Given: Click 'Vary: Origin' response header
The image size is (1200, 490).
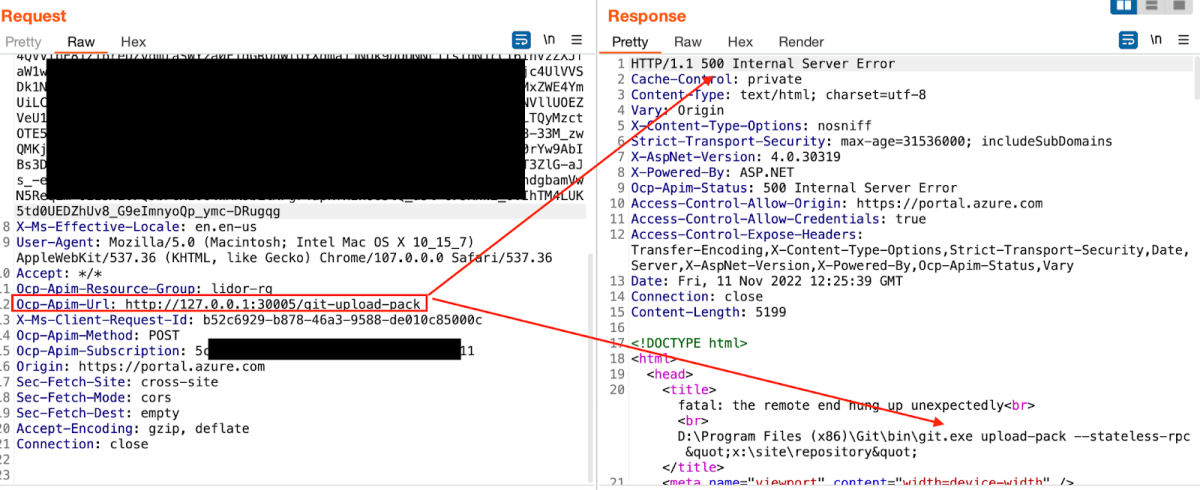Looking at the screenshot, I should click(677, 110).
